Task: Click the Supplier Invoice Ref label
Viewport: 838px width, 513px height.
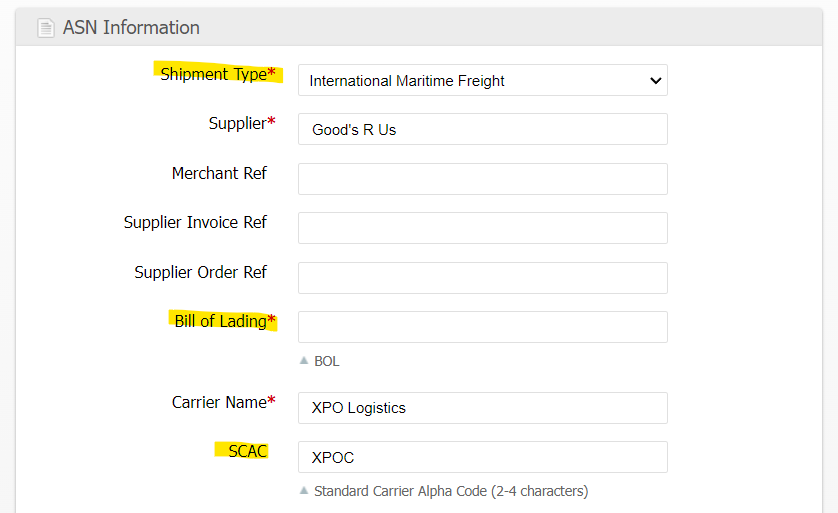Action: pyautogui.click(x=195, y=222)
